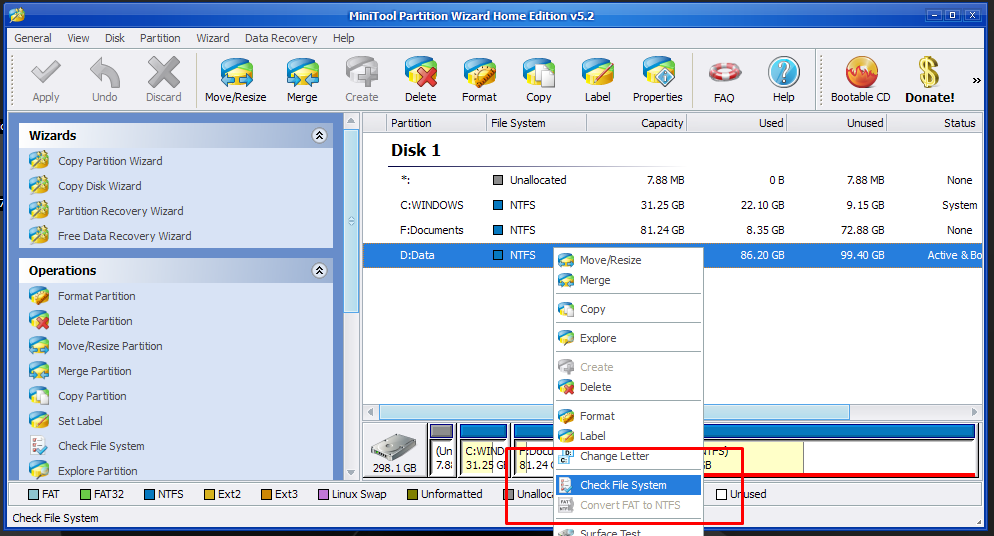Select the C:WINDOWS partition row

(673, 205)
